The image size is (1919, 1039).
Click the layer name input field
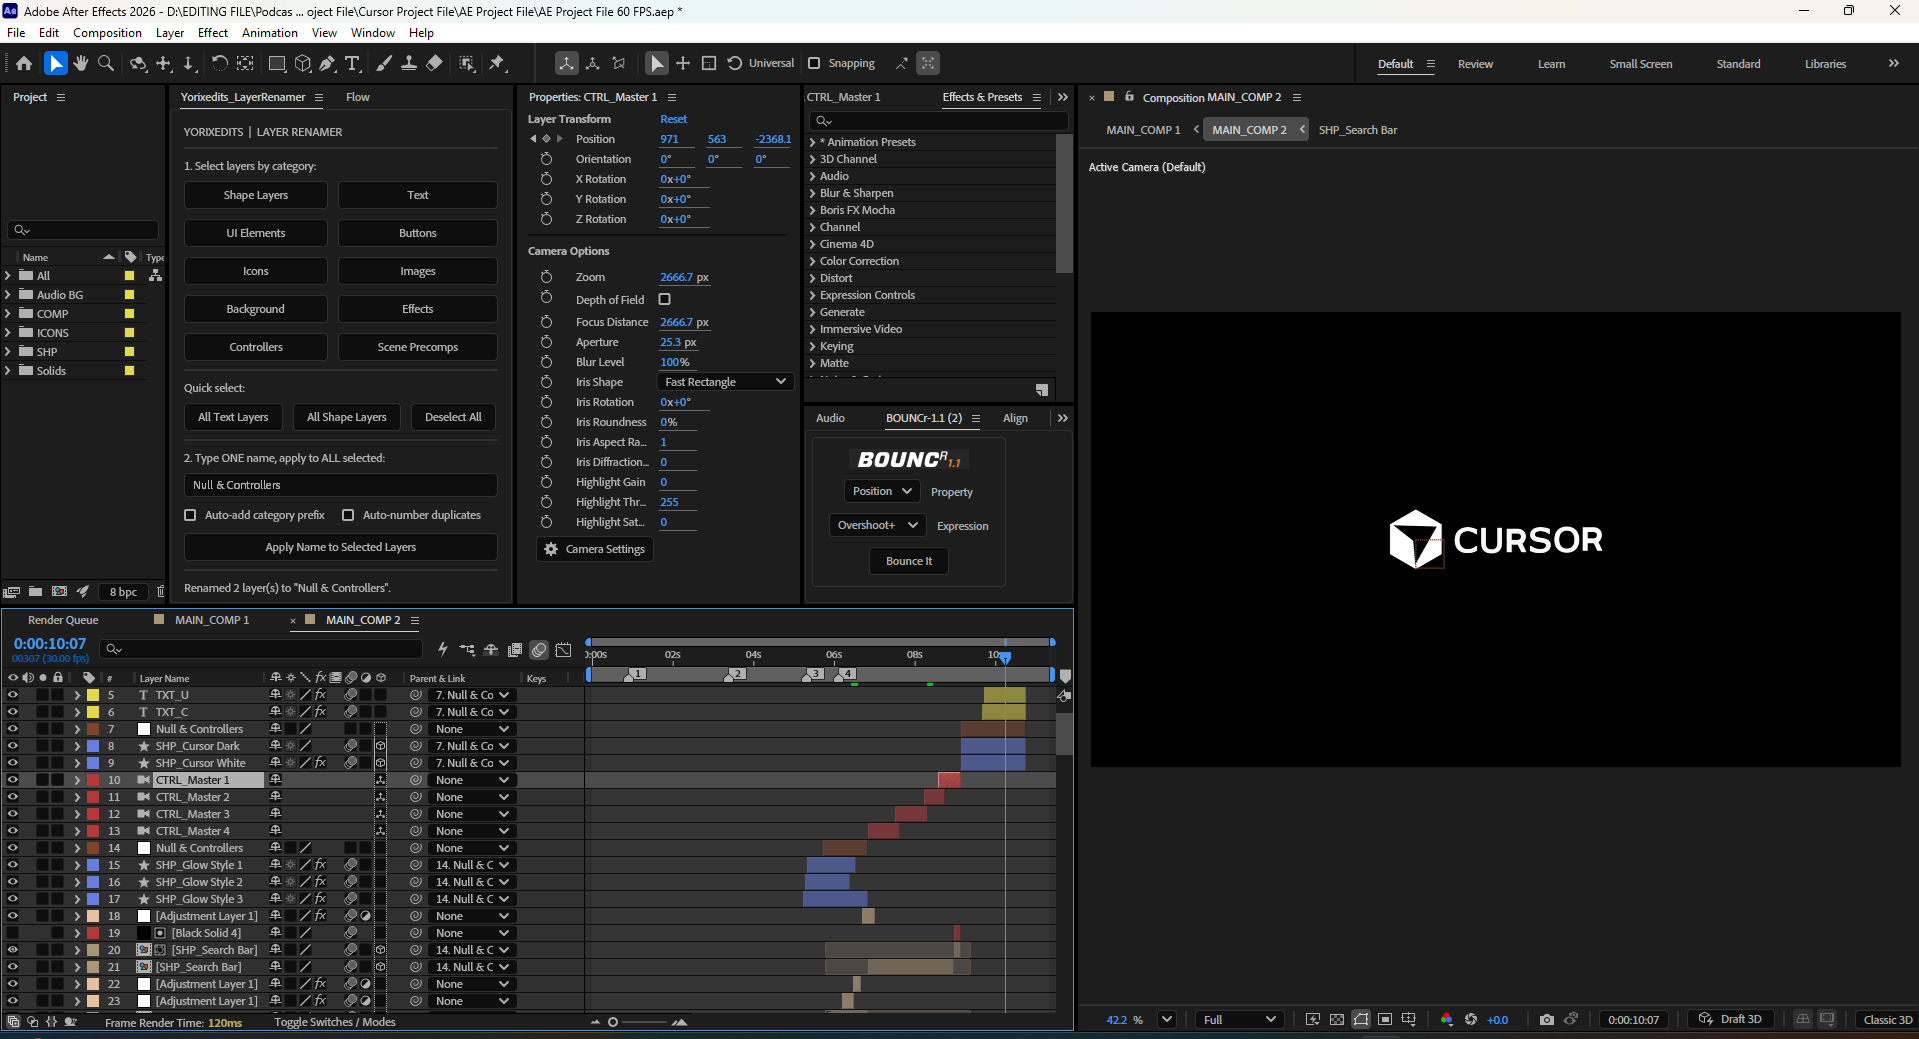[x=341, y=485]
